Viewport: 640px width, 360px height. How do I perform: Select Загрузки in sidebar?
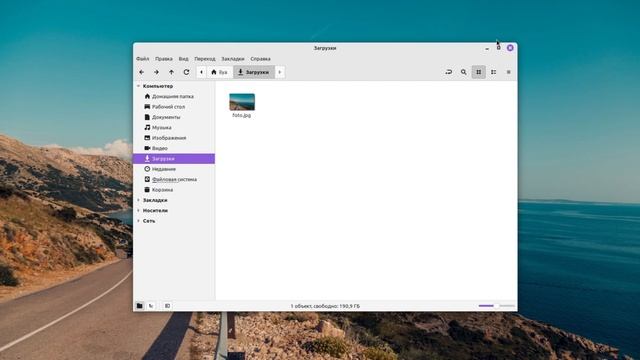point(174,159)
